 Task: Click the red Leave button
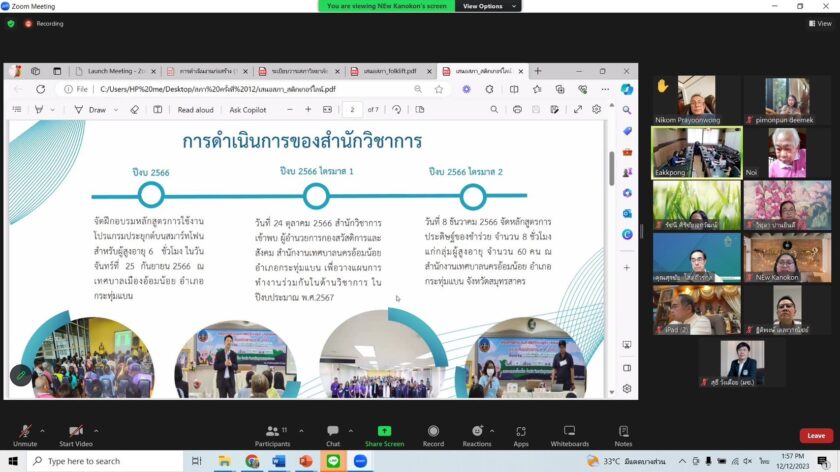pos(816,436)
